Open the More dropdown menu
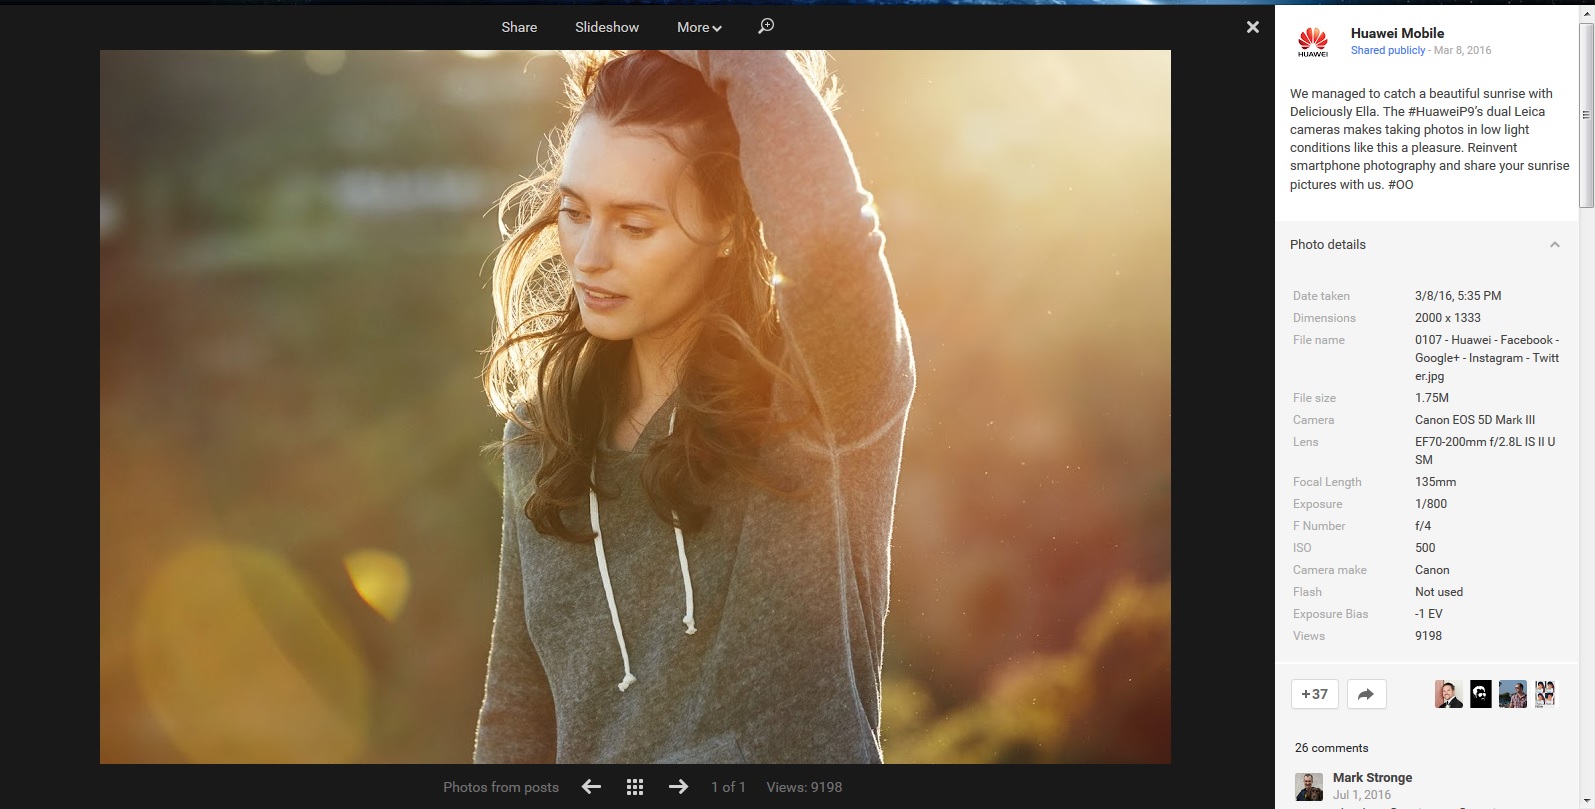Screen dimensions: 1595x809 (698, 27)
